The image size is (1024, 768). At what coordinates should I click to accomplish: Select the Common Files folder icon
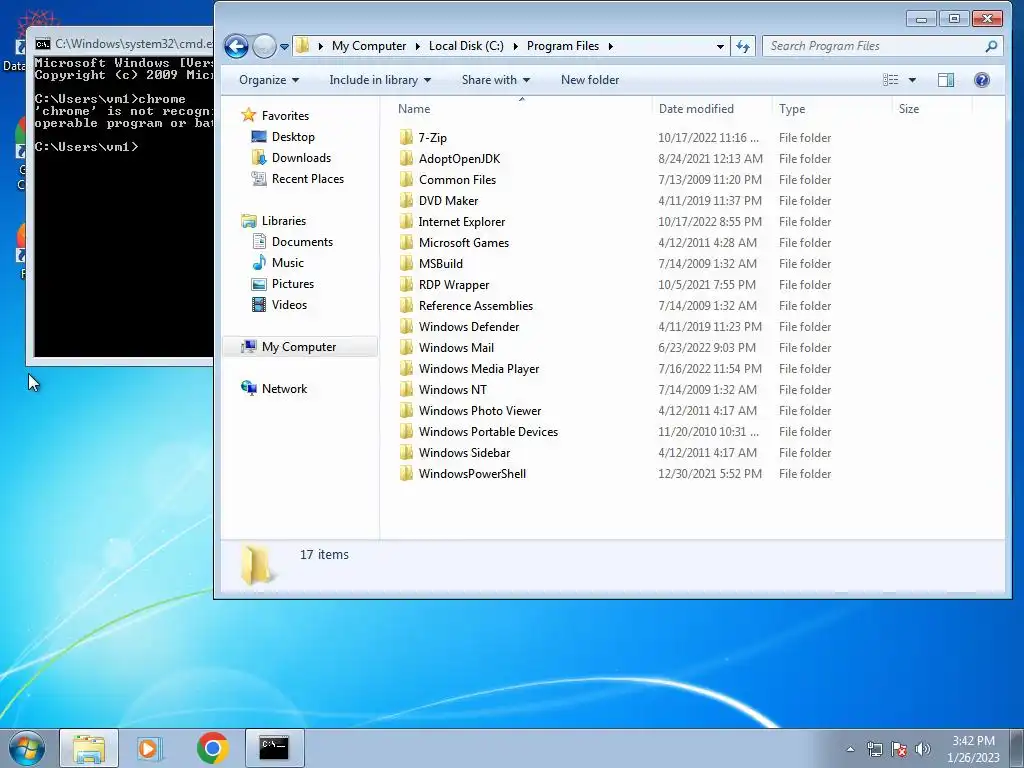coord(406,179)
